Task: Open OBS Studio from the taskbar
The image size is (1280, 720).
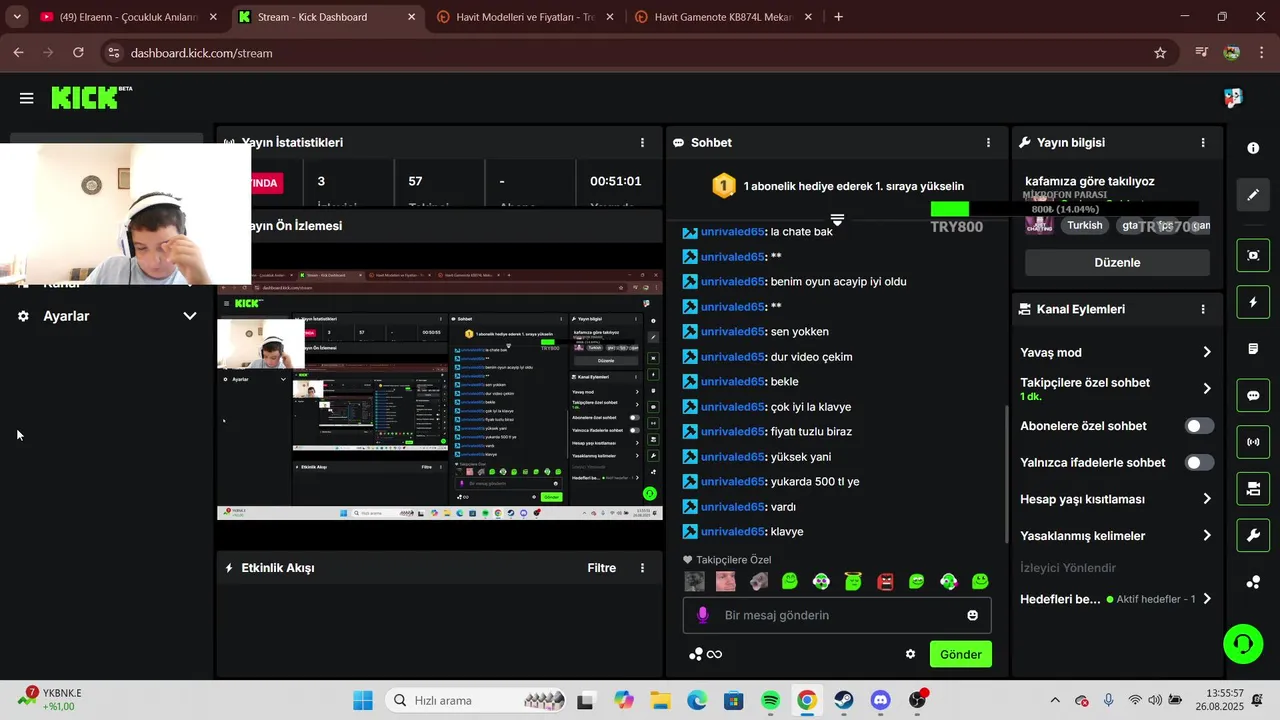Action: [x=917, y=700]
